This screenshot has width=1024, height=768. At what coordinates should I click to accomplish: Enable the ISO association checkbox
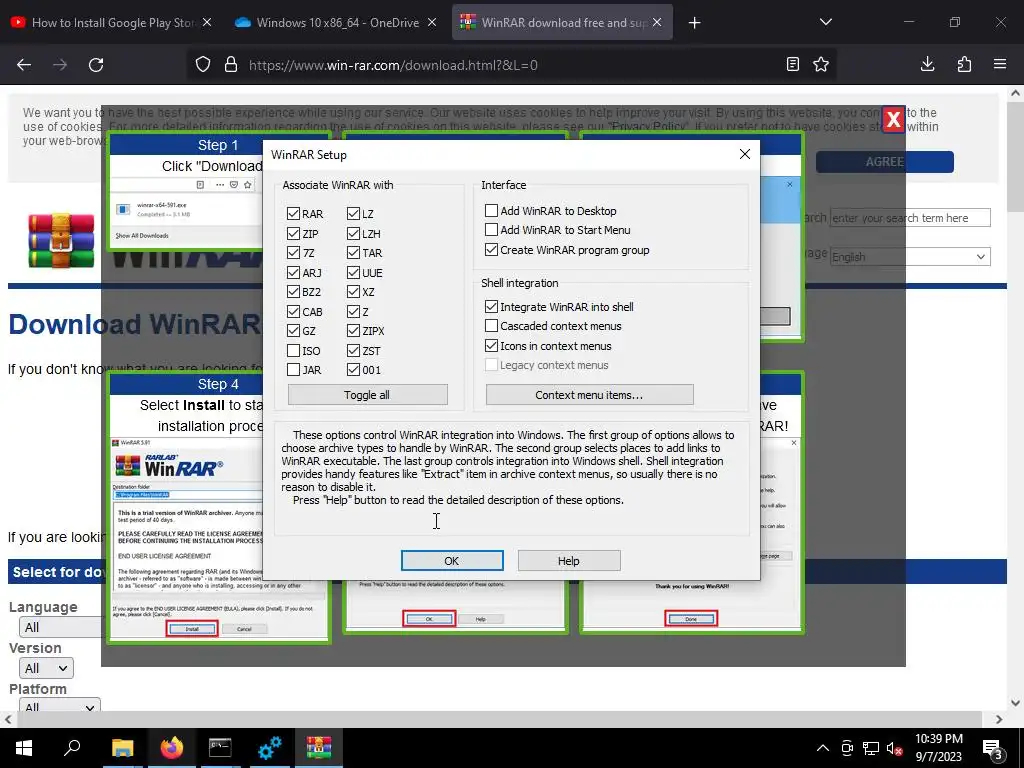point(293,351)
